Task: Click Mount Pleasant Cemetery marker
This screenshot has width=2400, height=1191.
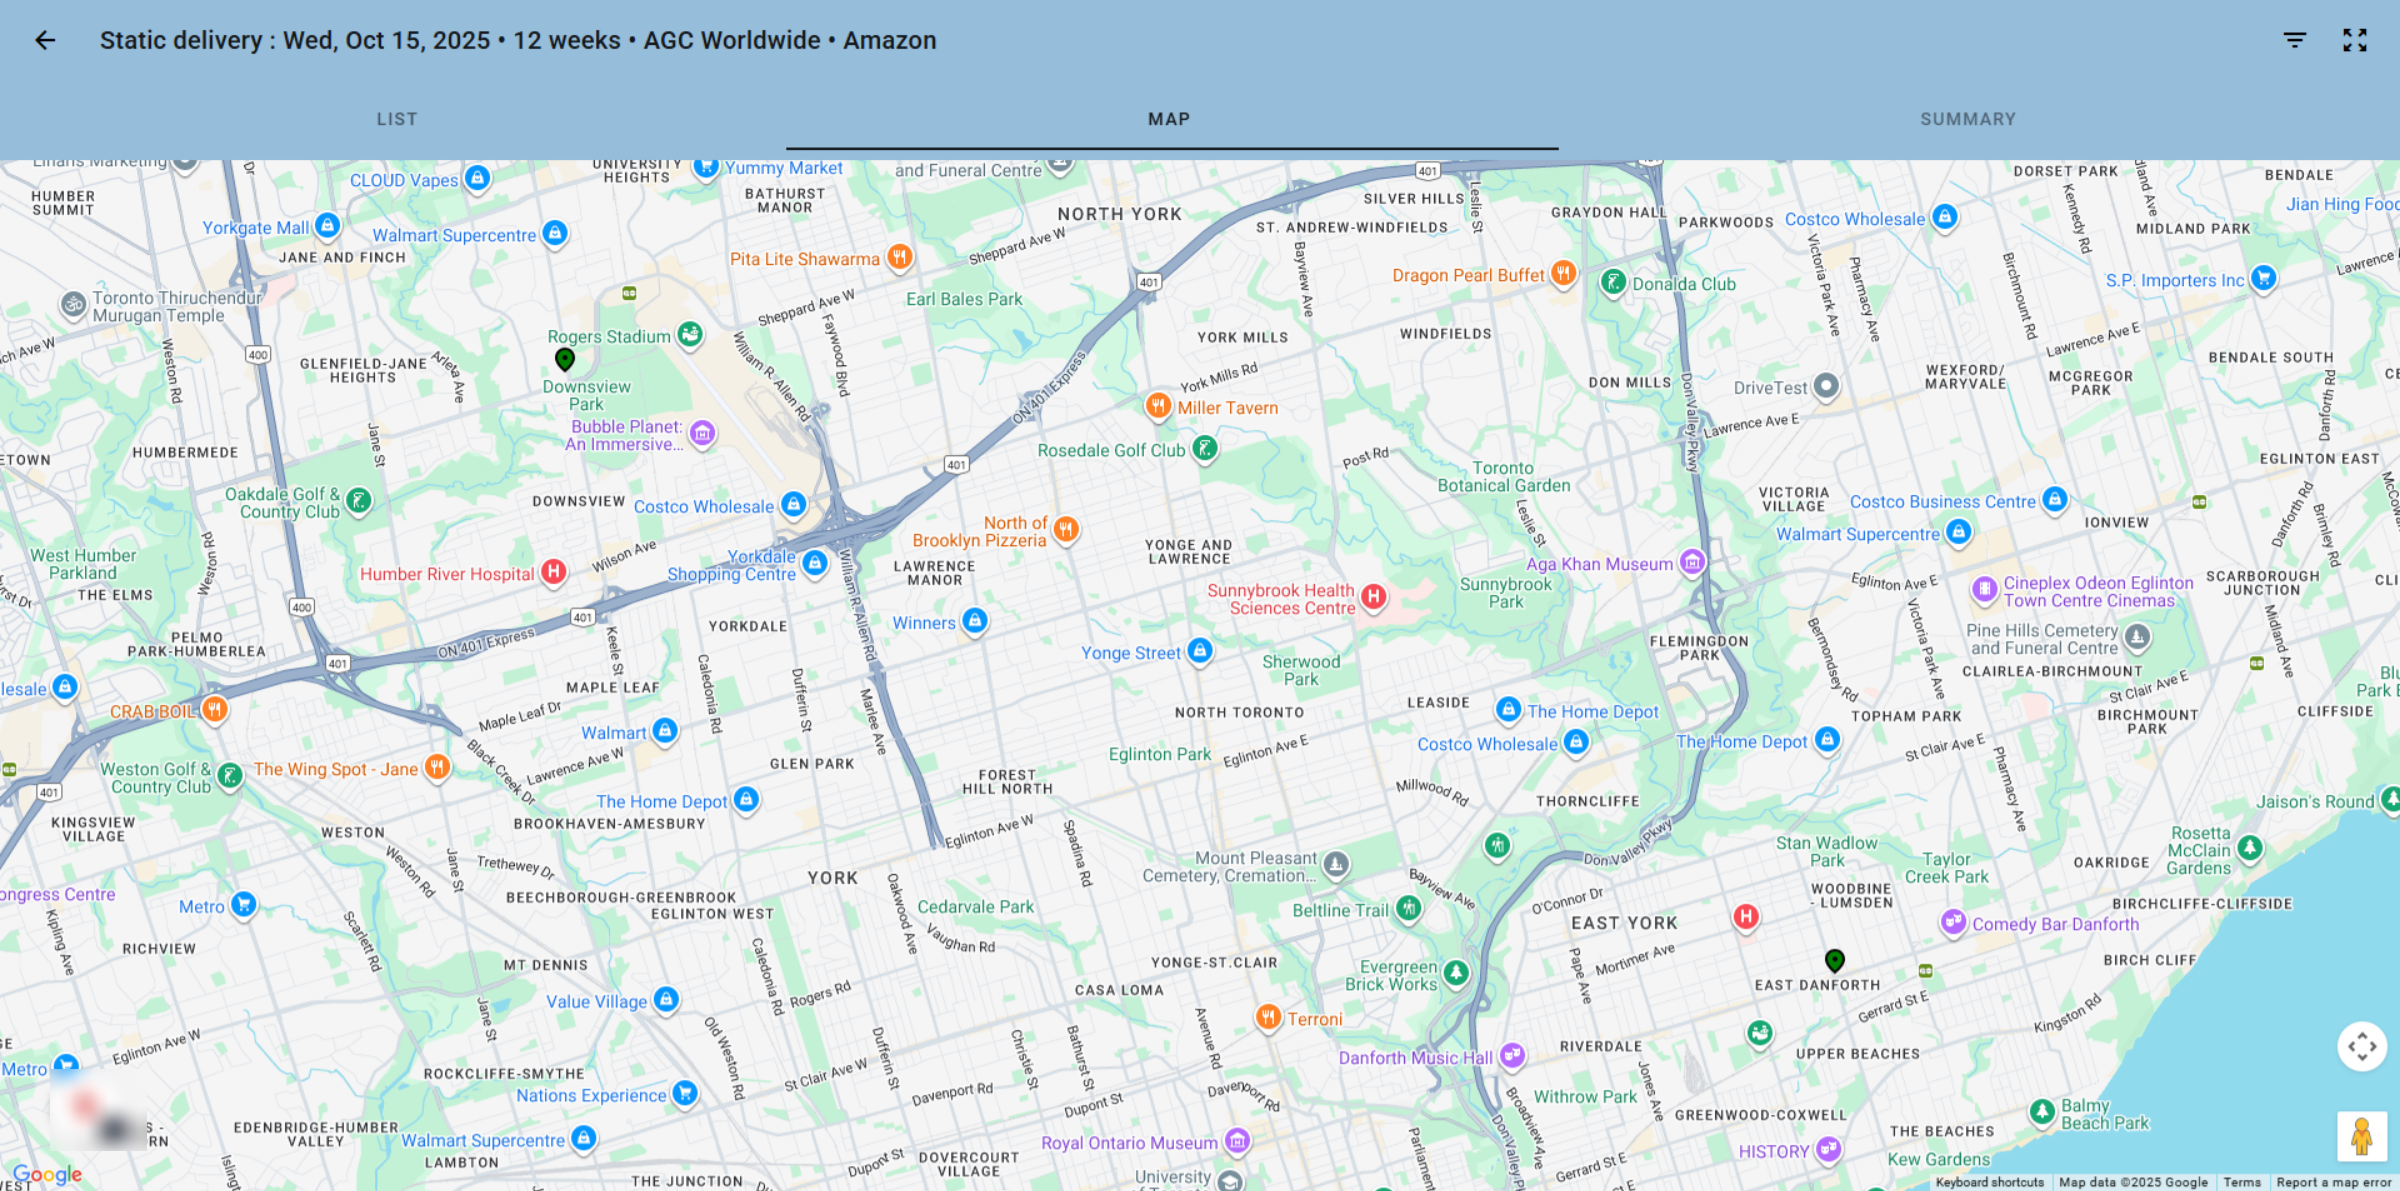Action: (x=1336, y=865)
